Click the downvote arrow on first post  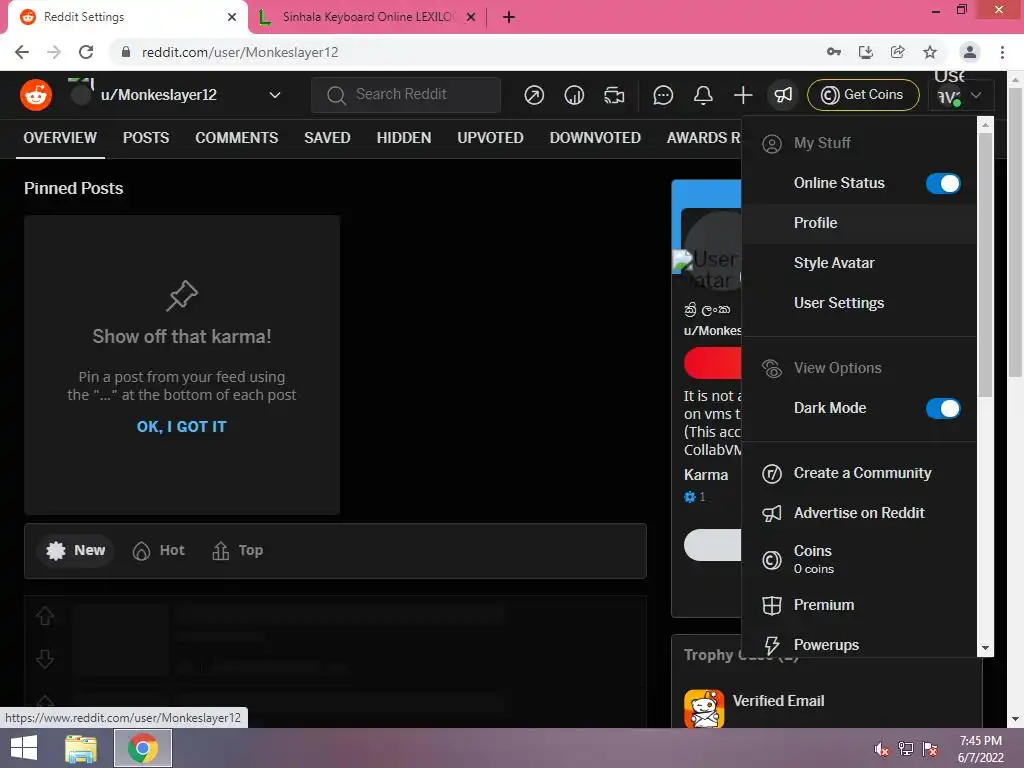pyautogui.click(x=45, y=659)
